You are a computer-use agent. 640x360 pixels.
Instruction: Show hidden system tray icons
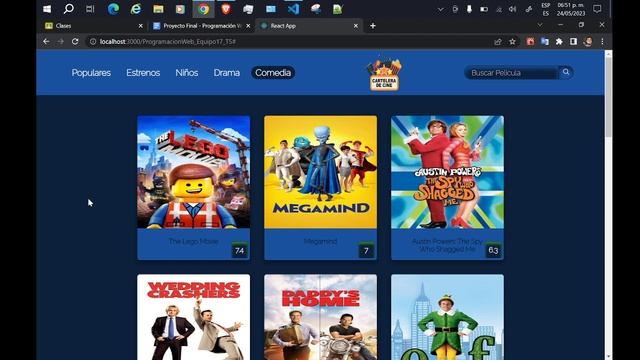[440, 9]
